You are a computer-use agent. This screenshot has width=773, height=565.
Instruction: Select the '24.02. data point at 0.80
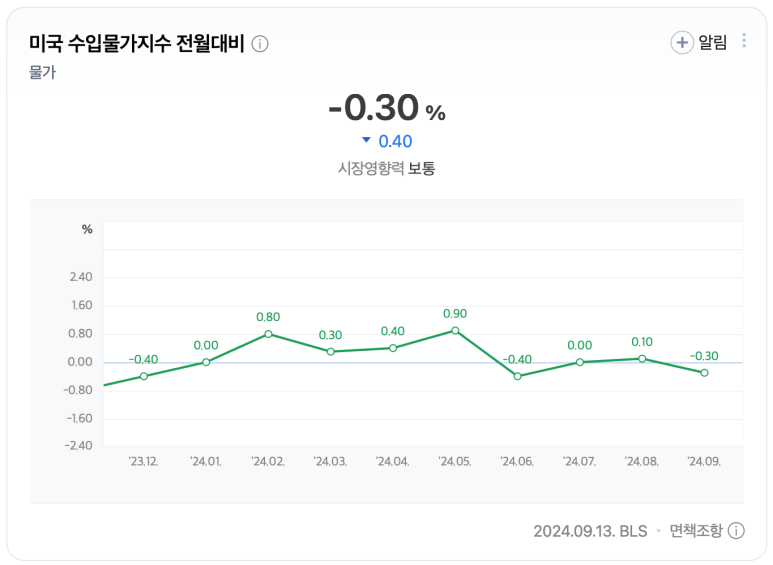268,334
